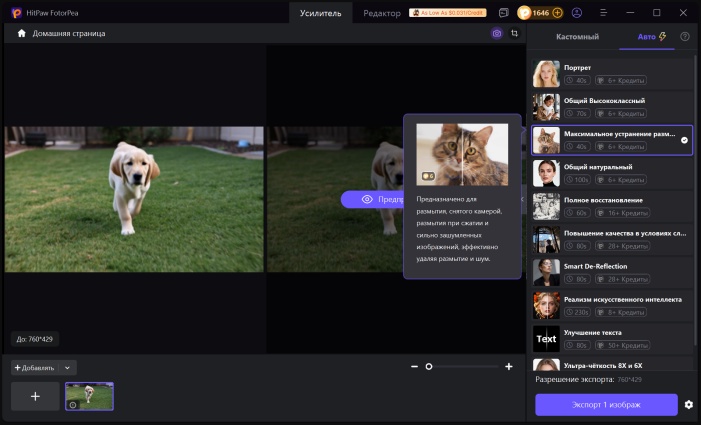Open the feedback message icon in title bar
Screen dimensions: 701x425
pyautogui.click(x=504, y=13)
